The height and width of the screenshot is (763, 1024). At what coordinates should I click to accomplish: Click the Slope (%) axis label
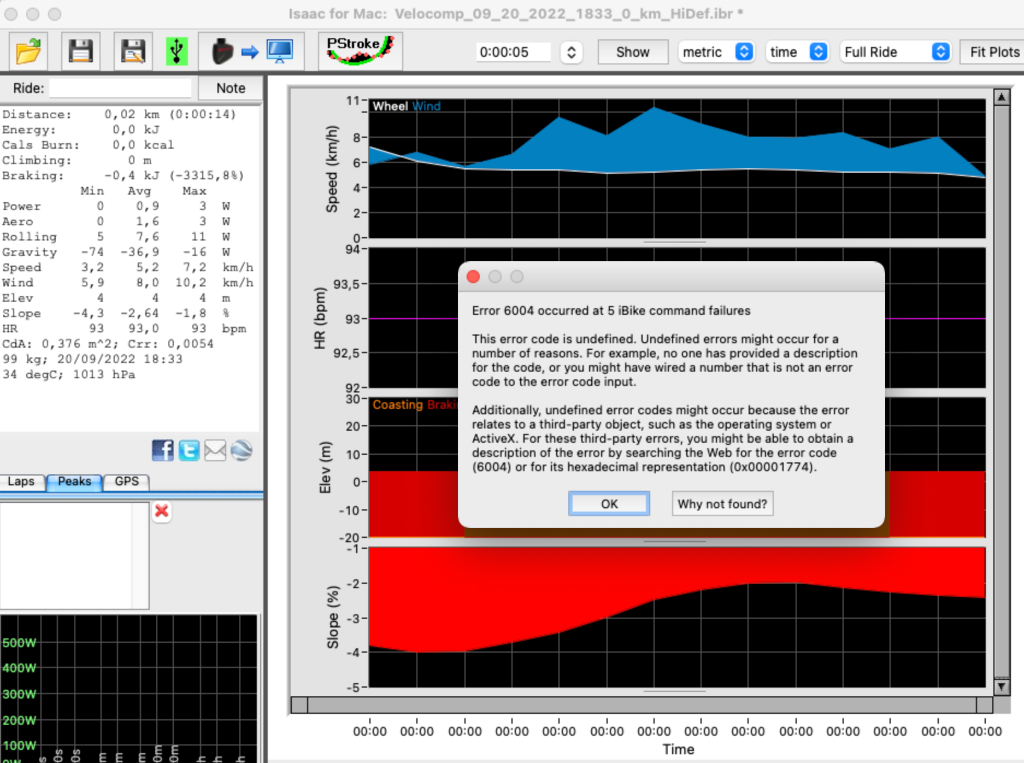(333, 617)
